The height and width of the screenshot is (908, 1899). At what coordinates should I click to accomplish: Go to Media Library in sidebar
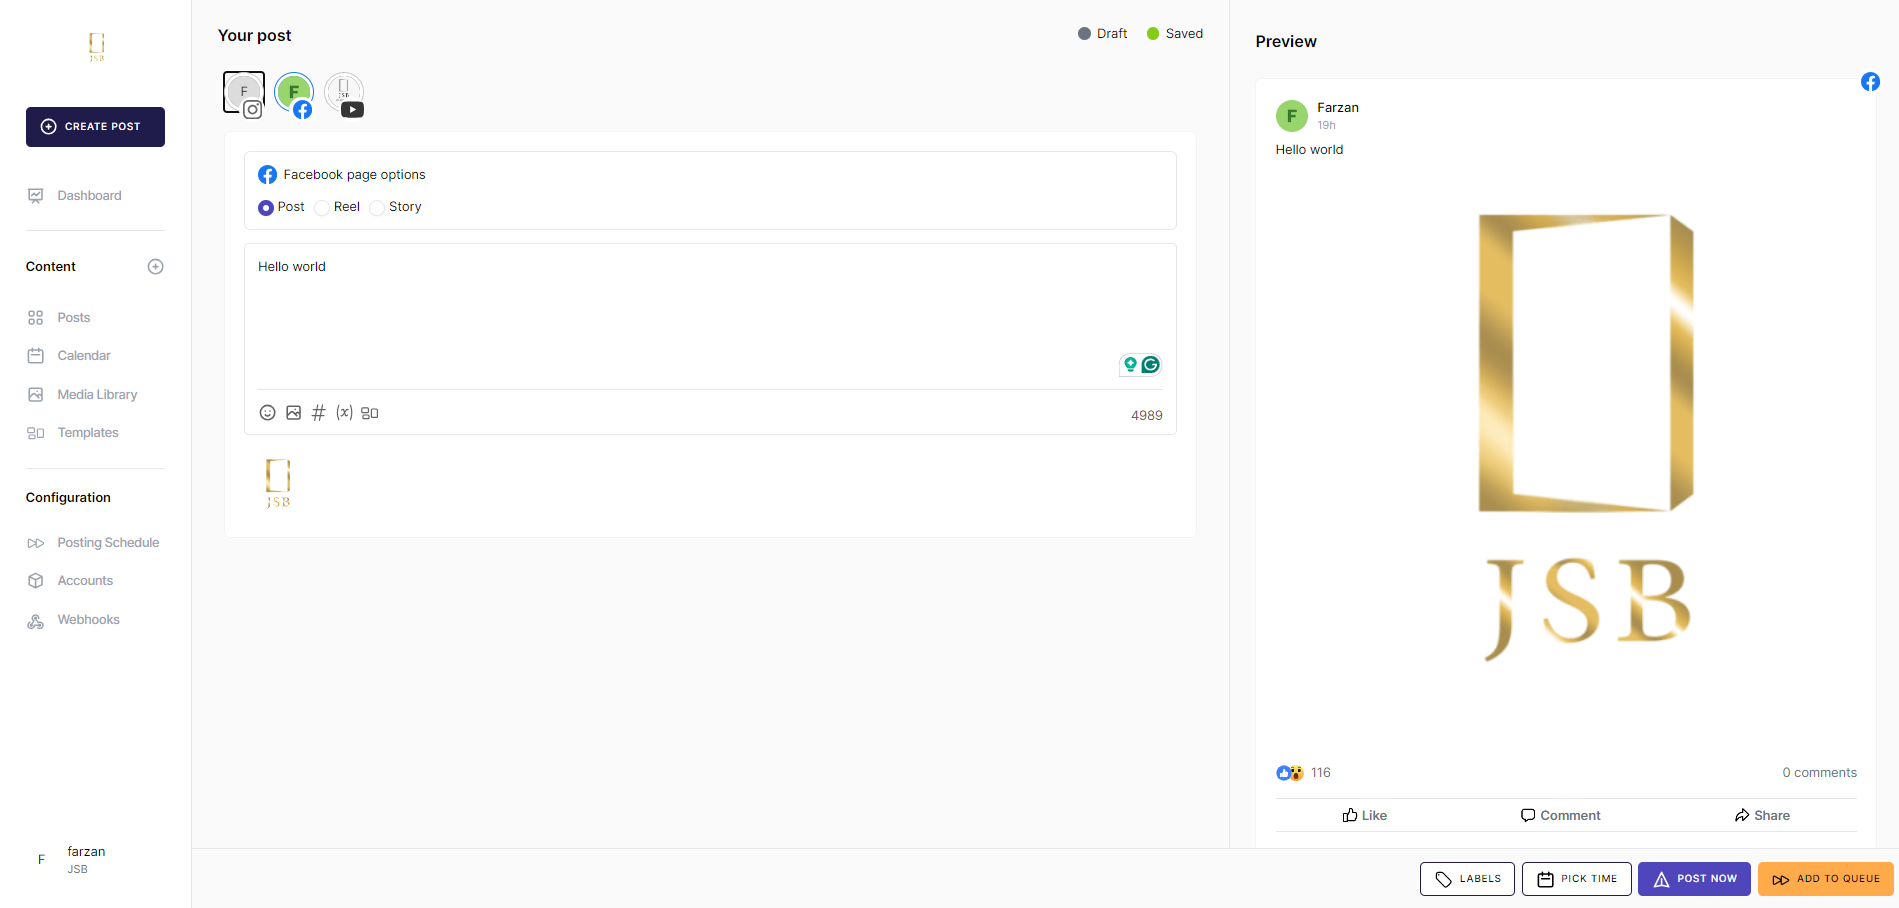click(x=97, y=395)
